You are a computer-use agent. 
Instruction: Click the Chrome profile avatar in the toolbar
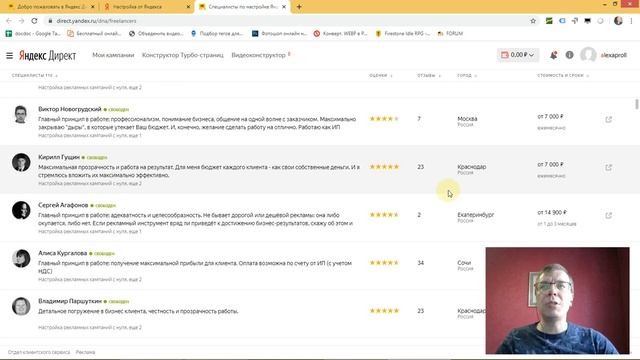coord(618,21)
